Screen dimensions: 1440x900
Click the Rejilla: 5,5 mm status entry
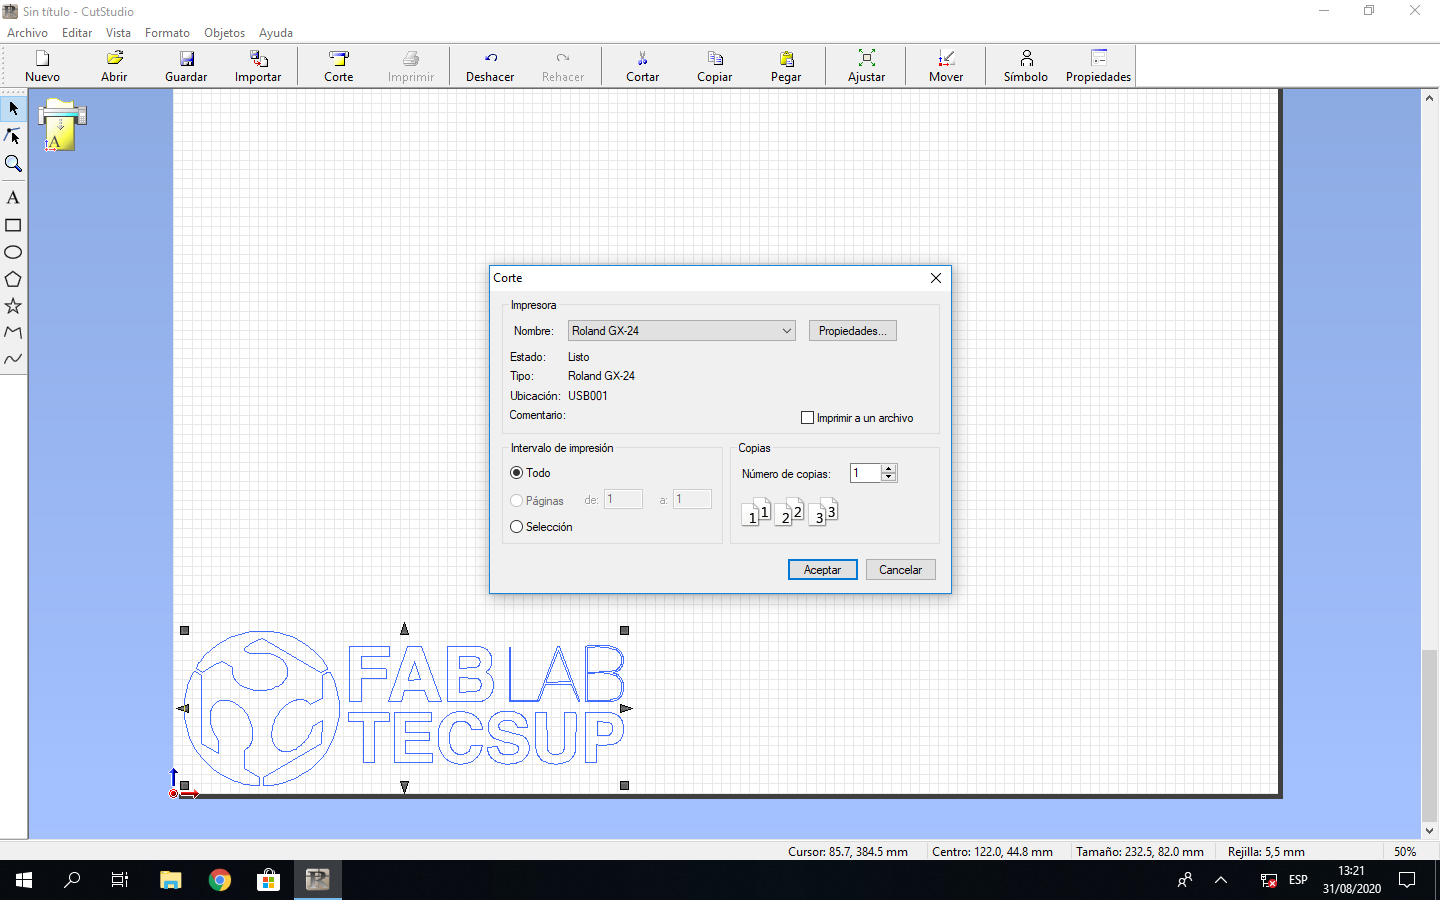(x=1266, y=852)
